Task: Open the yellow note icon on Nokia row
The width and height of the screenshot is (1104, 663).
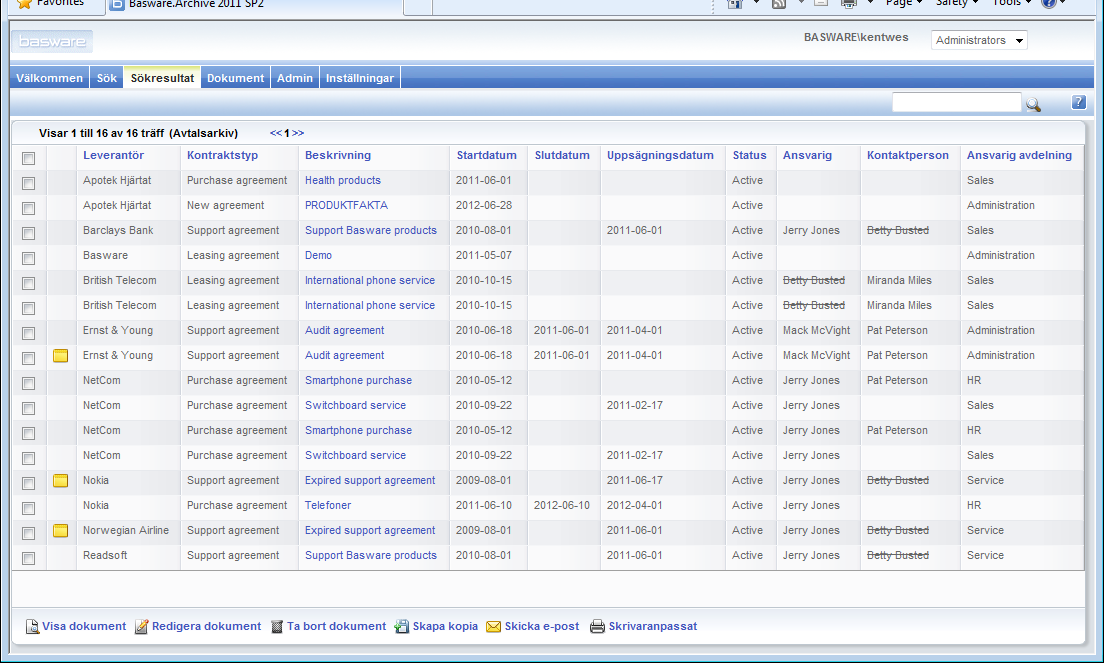Action: [x=61, y=481]
